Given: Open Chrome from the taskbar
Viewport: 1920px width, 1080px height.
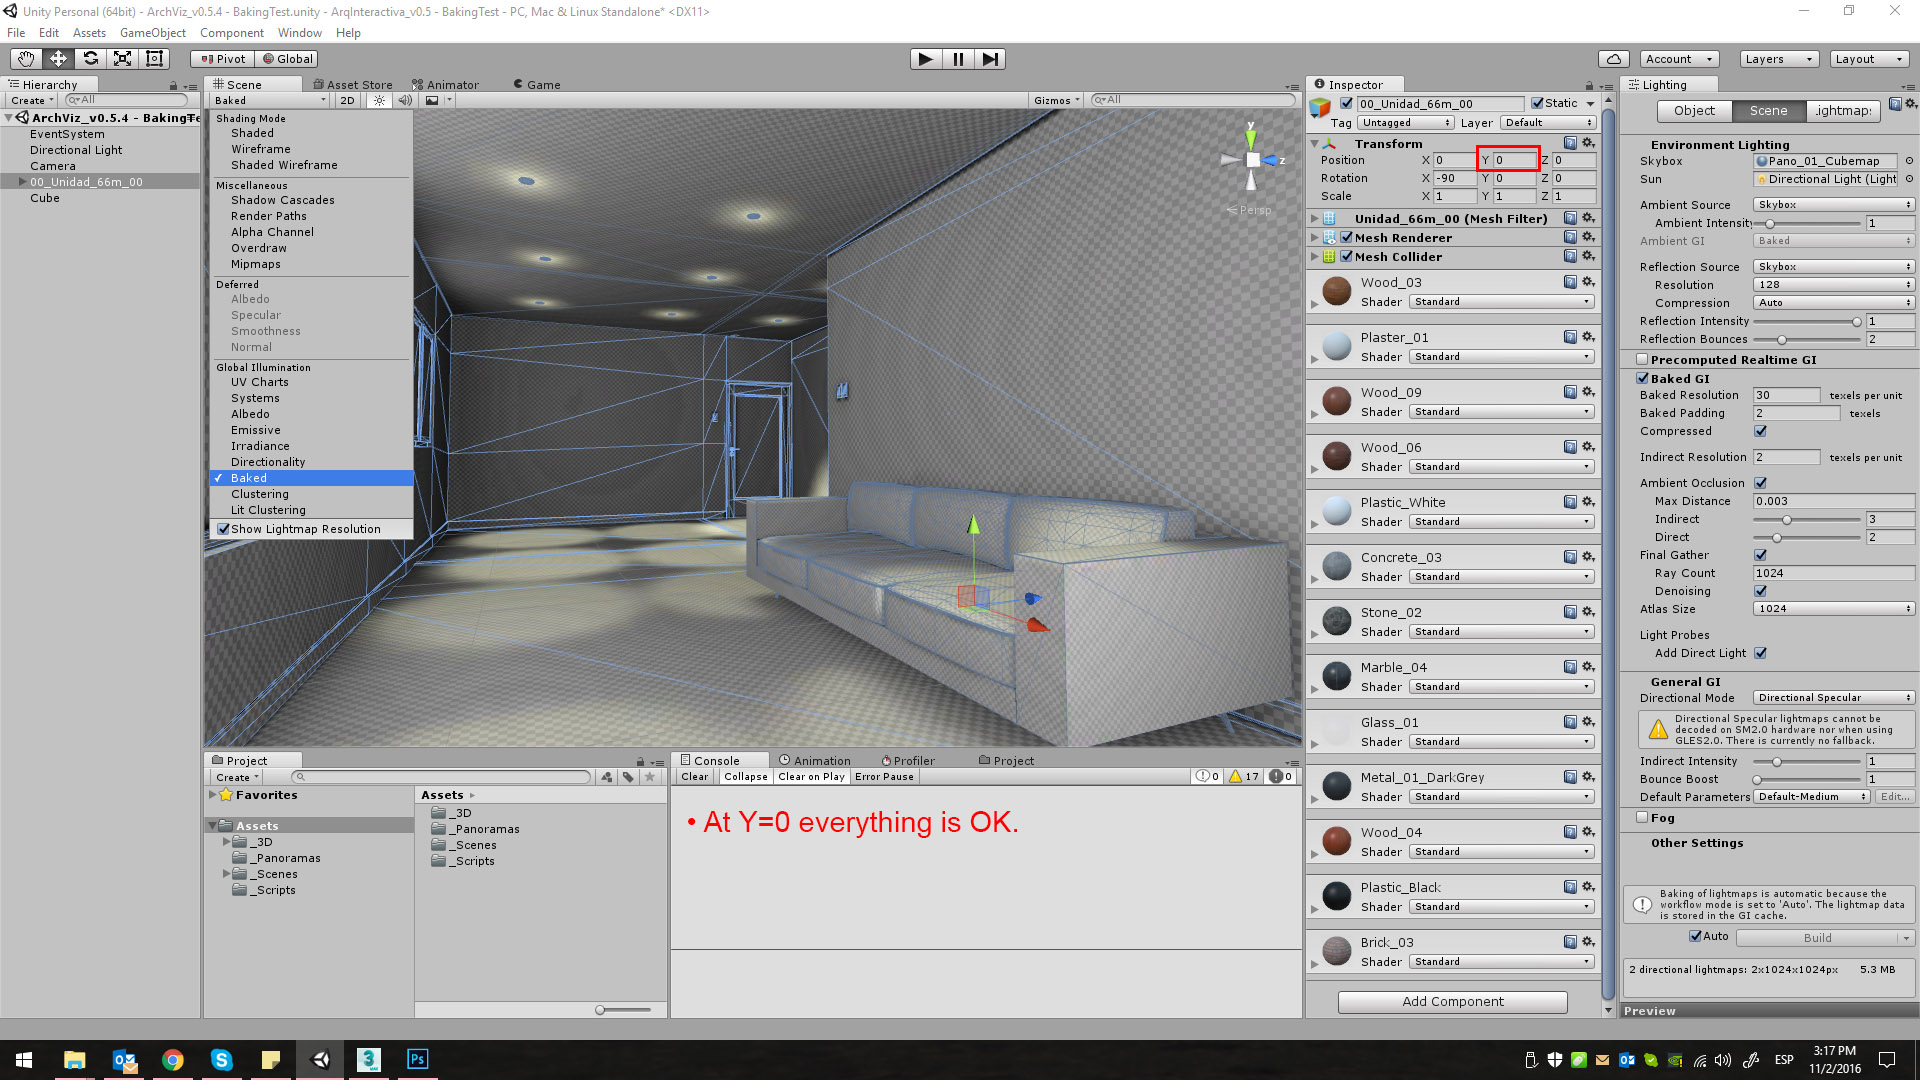Looking at the screenshot, I should [x=172, y=1059].
